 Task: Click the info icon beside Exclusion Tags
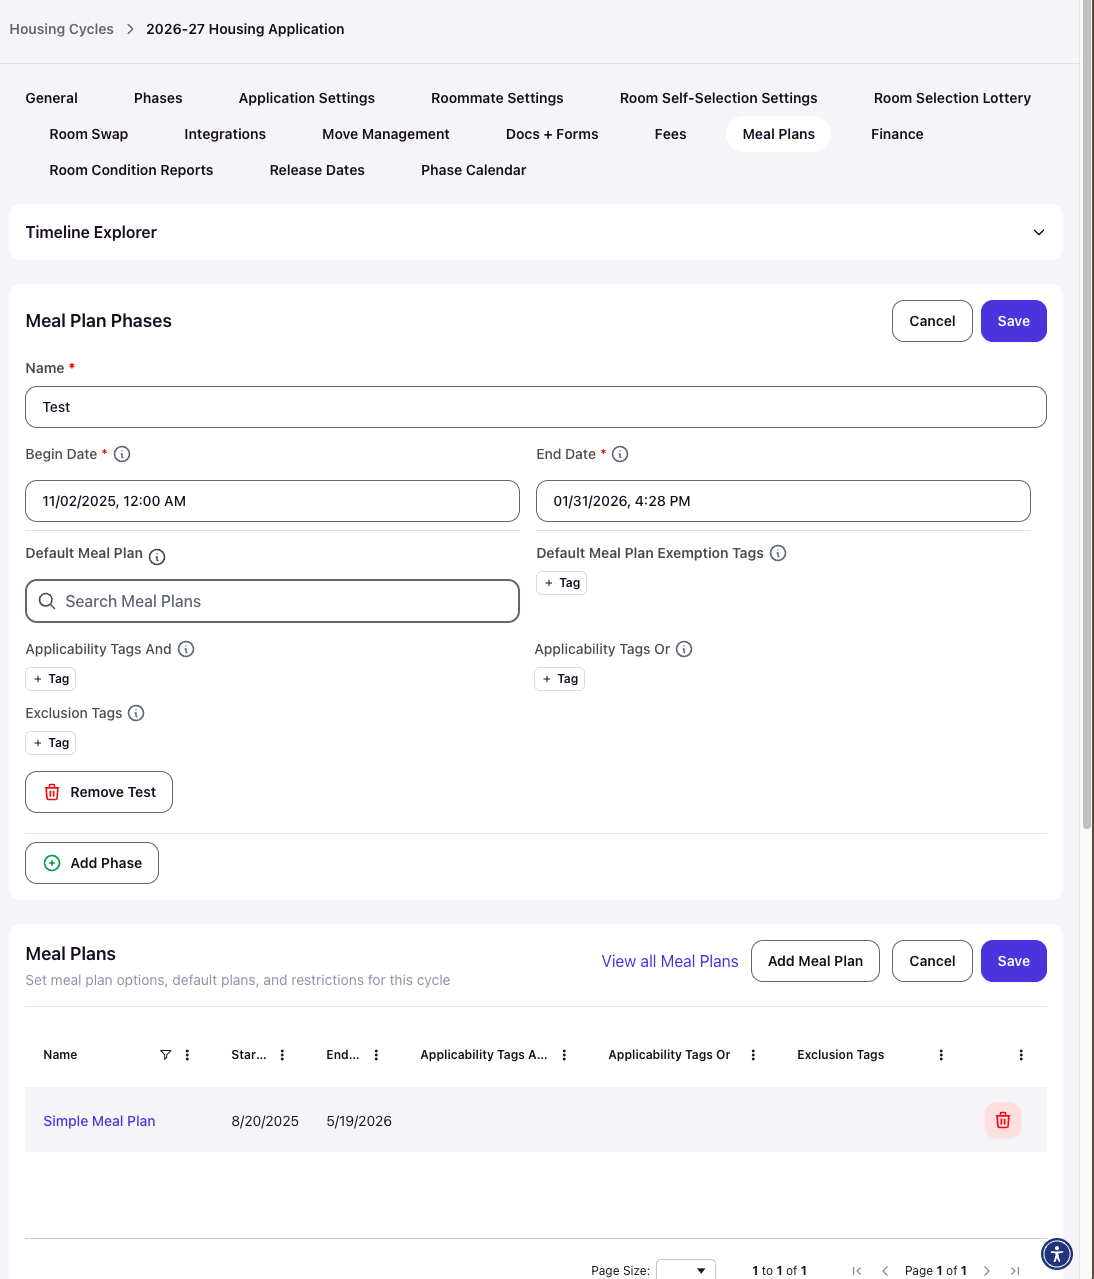pos(135,713)
